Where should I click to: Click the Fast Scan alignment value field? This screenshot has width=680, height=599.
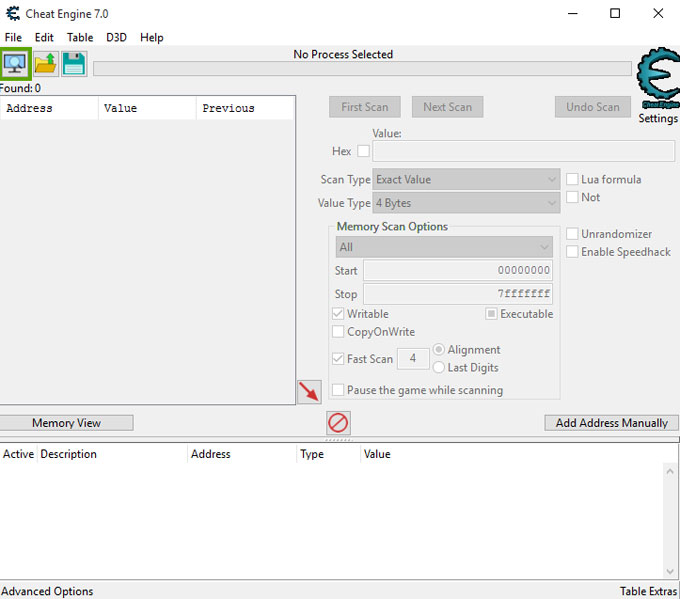click(x=413, y=358)
